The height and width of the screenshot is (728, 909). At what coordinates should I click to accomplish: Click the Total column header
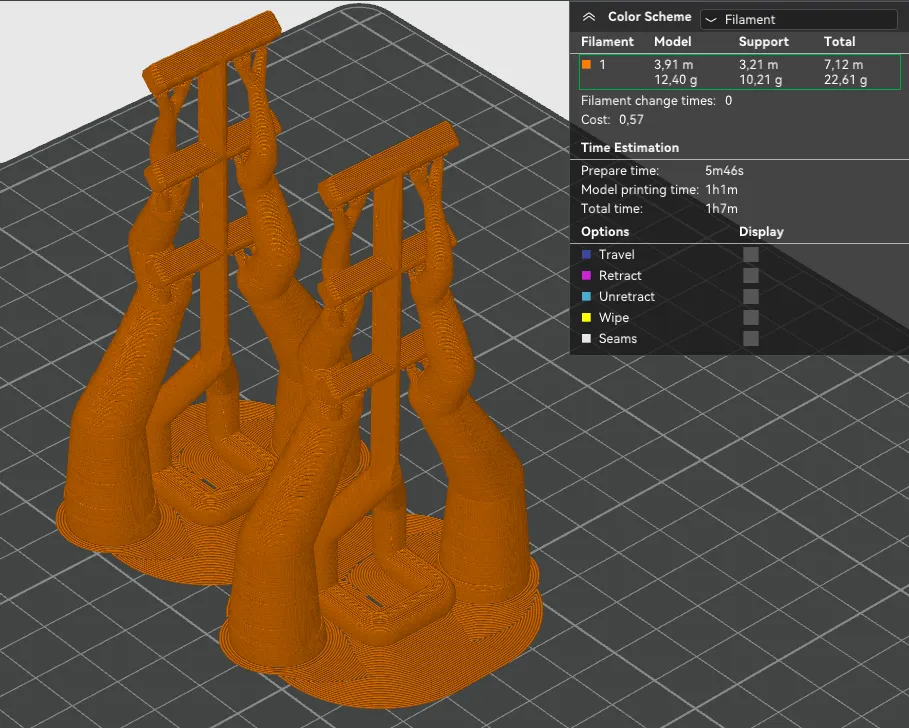pos(839,42)
